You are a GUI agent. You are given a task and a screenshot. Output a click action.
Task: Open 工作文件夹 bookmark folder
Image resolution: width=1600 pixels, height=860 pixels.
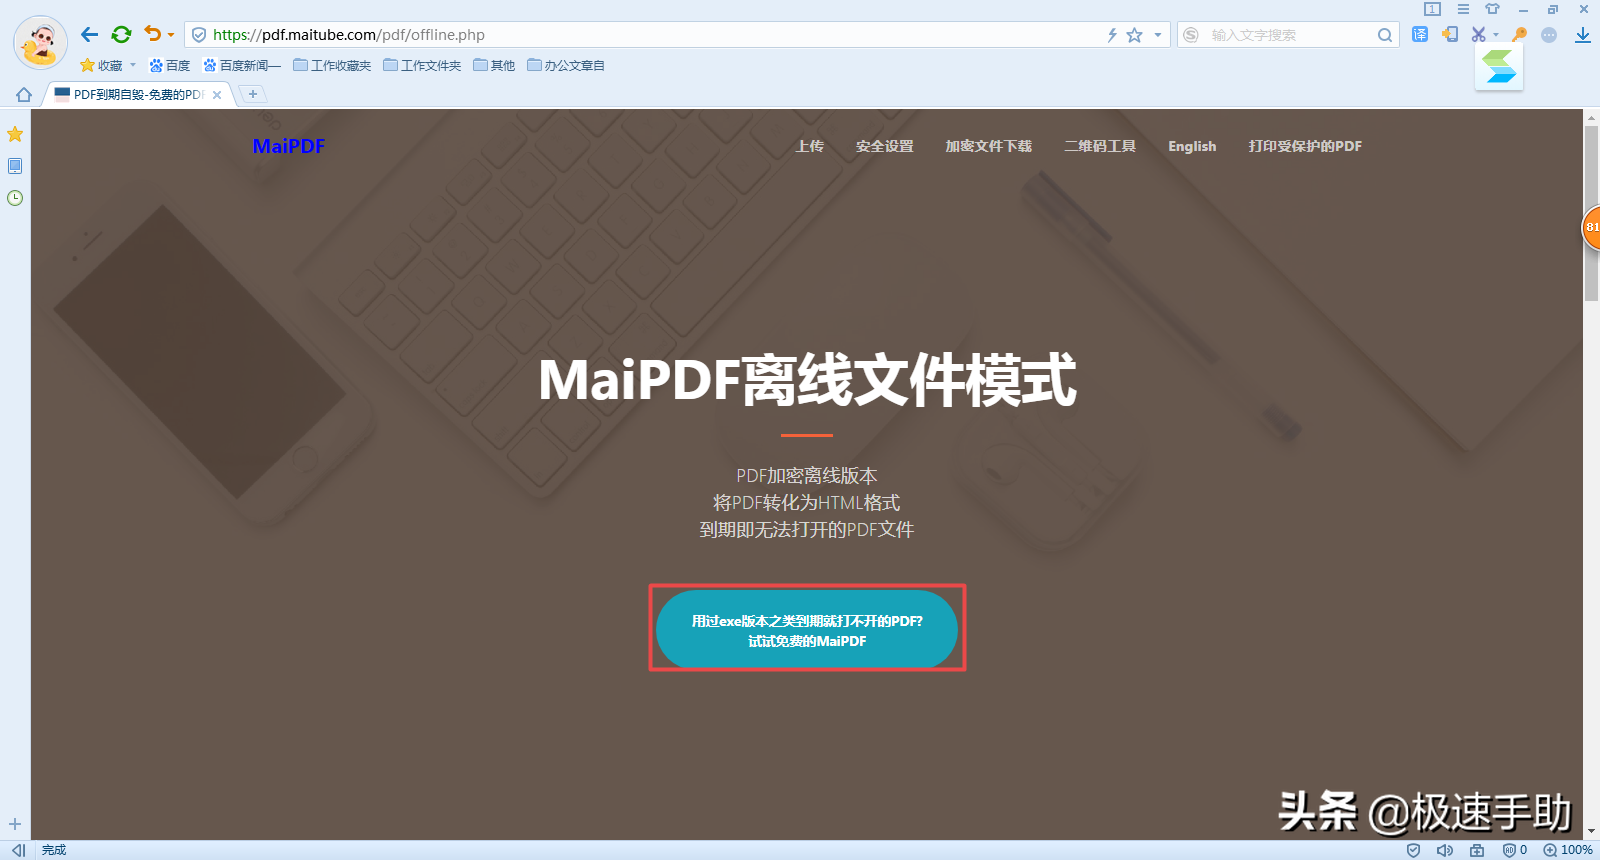point(422,65)
